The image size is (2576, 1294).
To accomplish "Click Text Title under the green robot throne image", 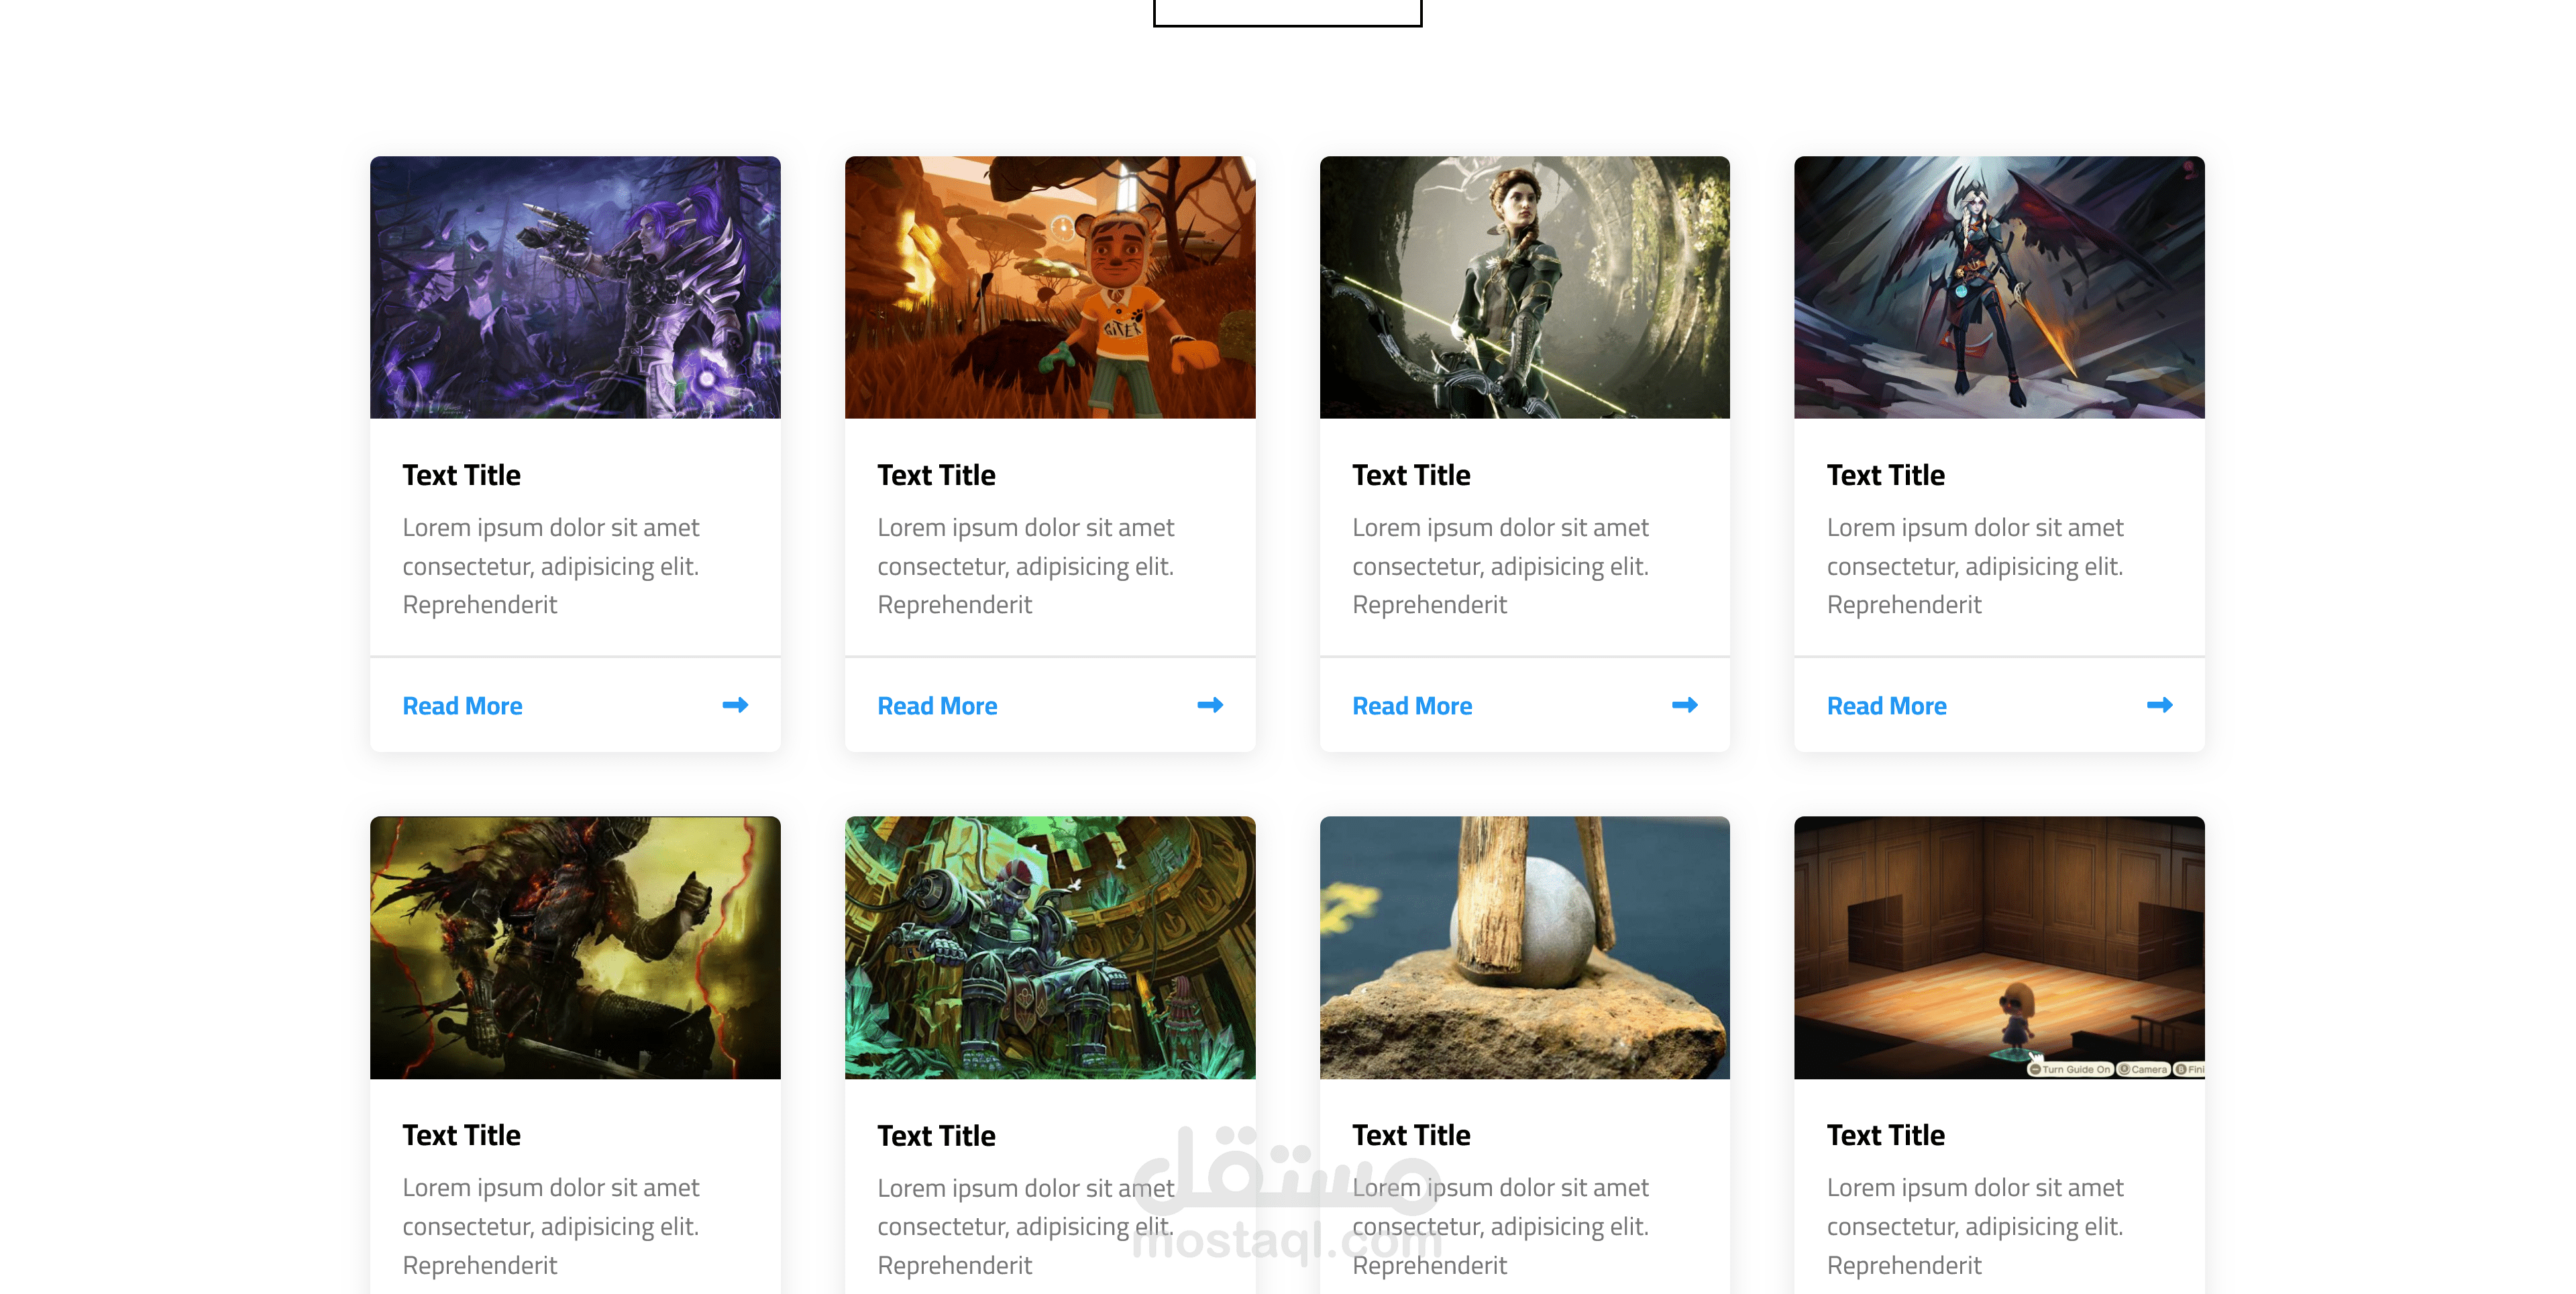I will point(936,1136).
